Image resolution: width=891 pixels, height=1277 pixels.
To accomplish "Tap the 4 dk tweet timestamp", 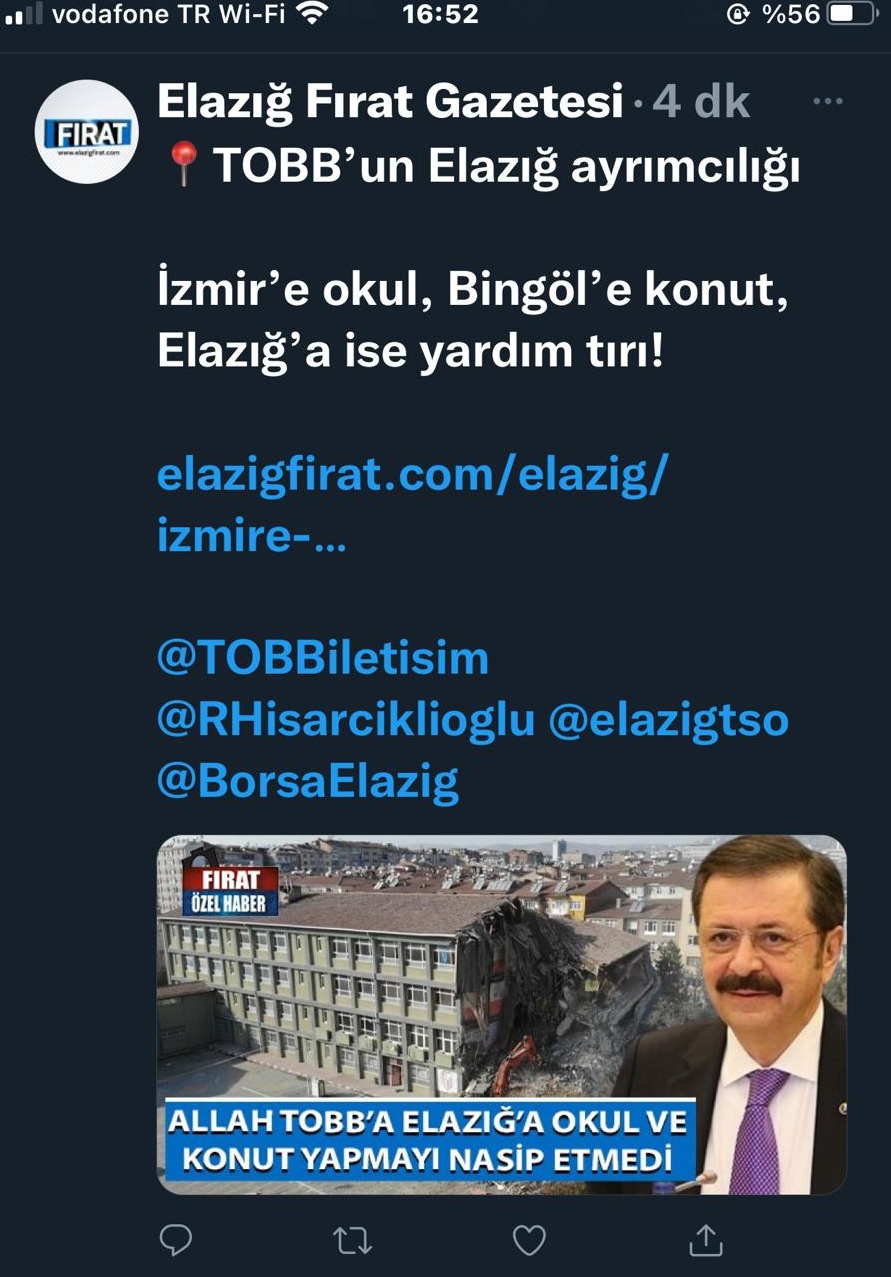I will (x=700, y=102).
